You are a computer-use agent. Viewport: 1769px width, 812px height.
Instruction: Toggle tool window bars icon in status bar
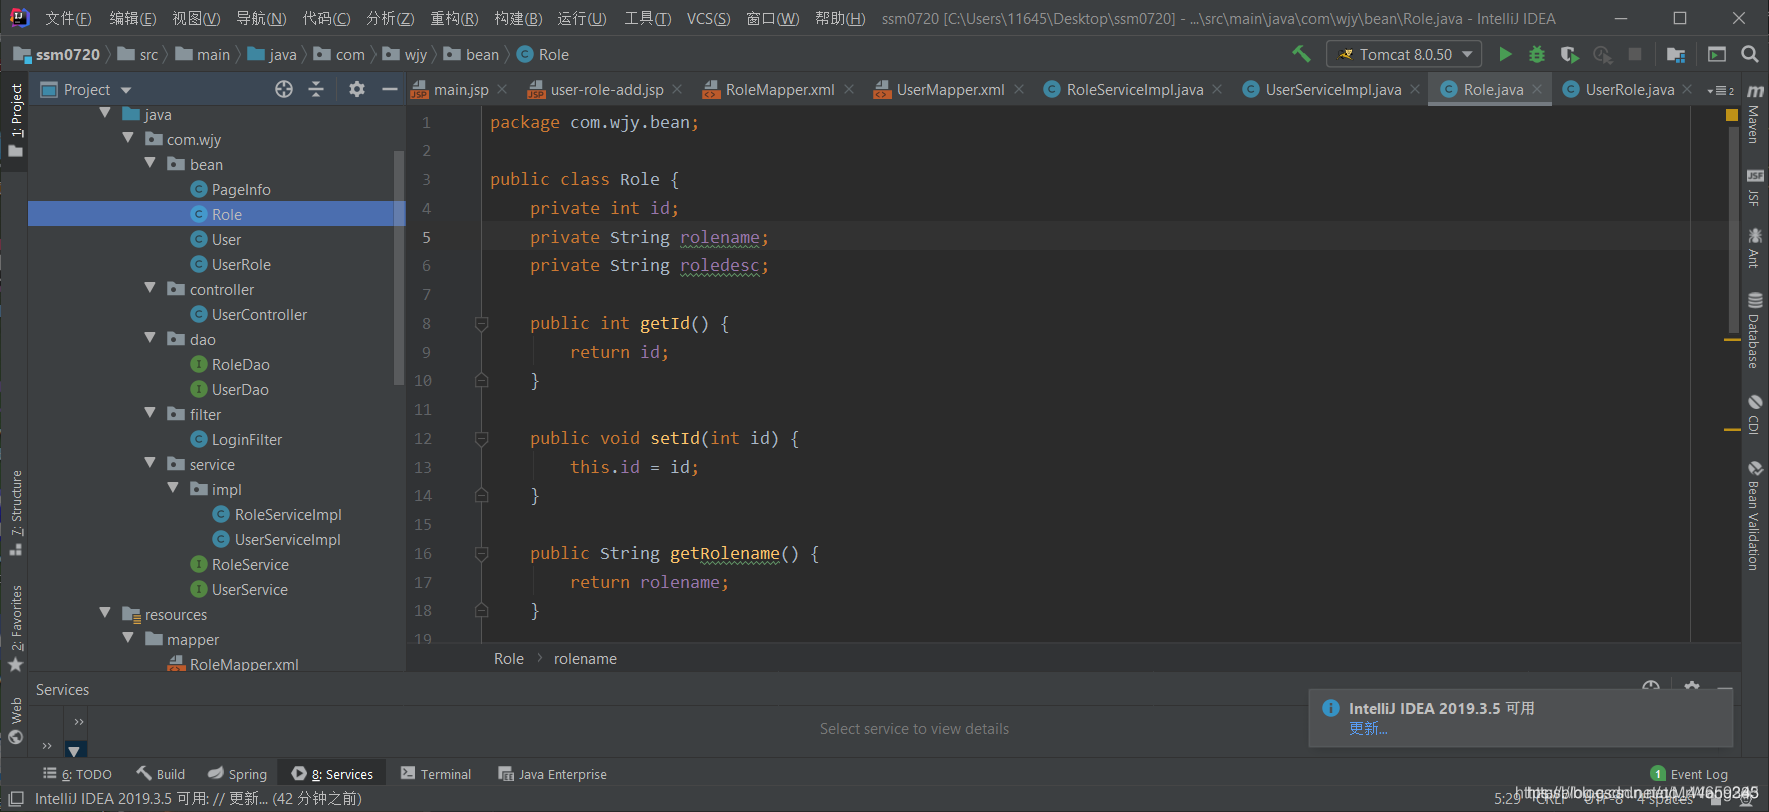tap(15, 798)
